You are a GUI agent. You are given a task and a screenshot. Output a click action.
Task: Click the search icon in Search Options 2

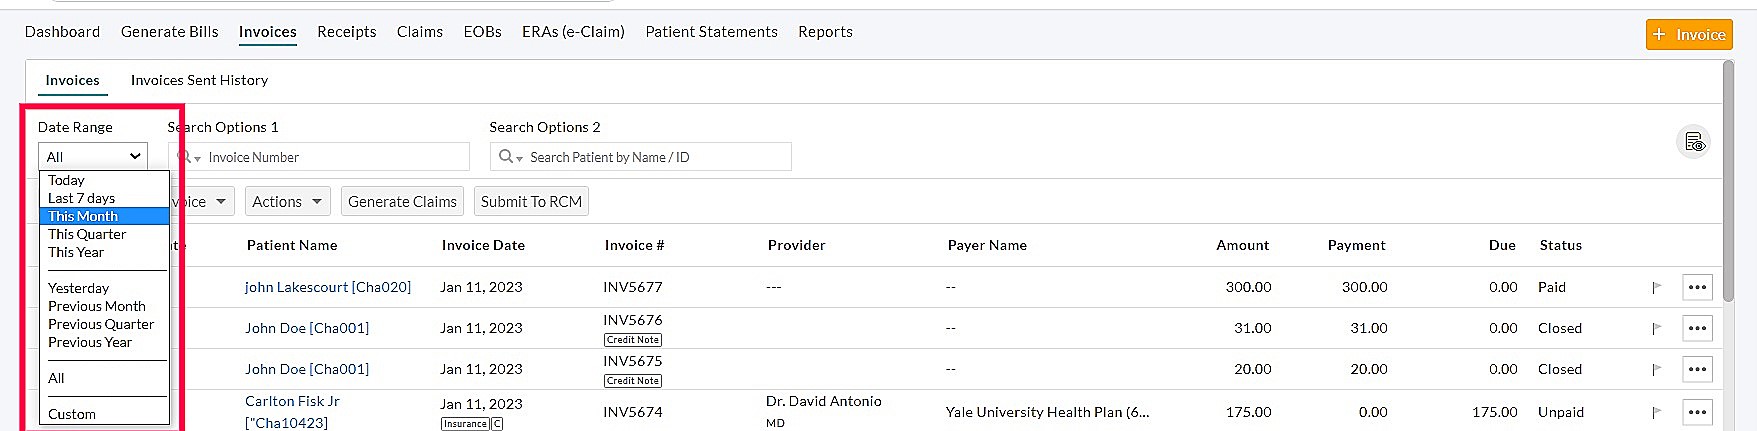point(507,157)
